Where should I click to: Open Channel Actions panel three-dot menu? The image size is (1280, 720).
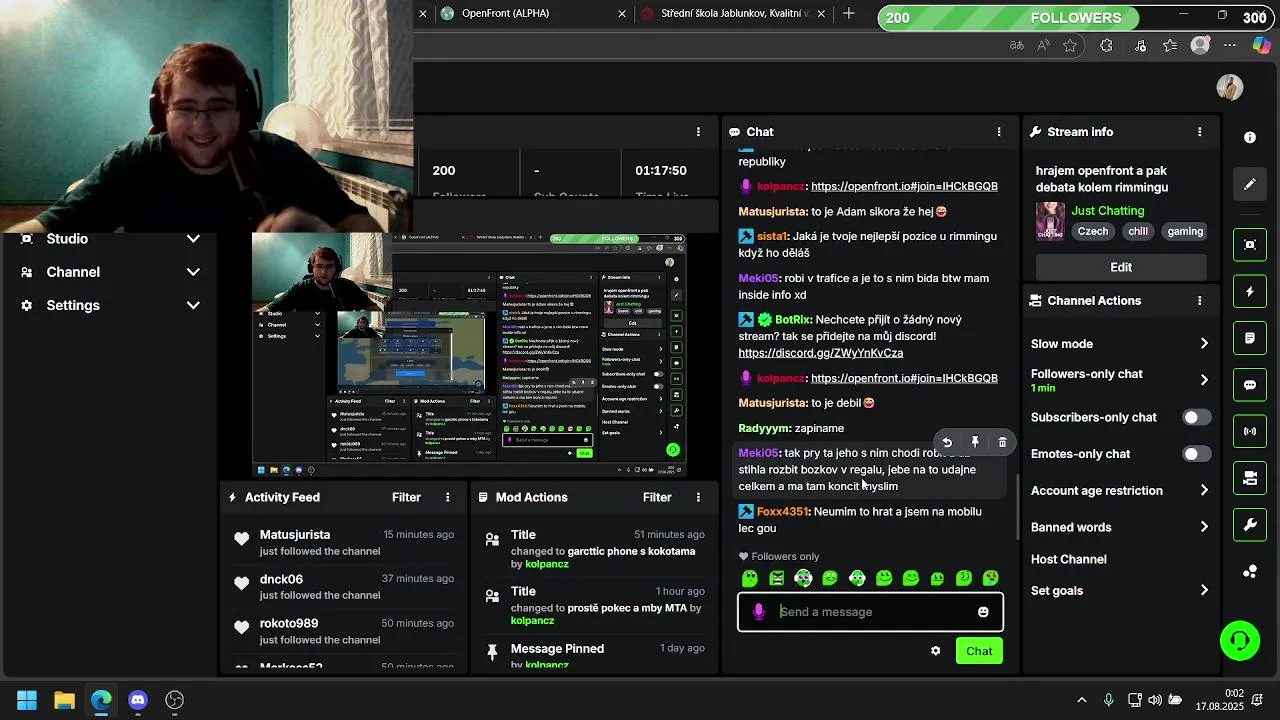[1199, 301]
